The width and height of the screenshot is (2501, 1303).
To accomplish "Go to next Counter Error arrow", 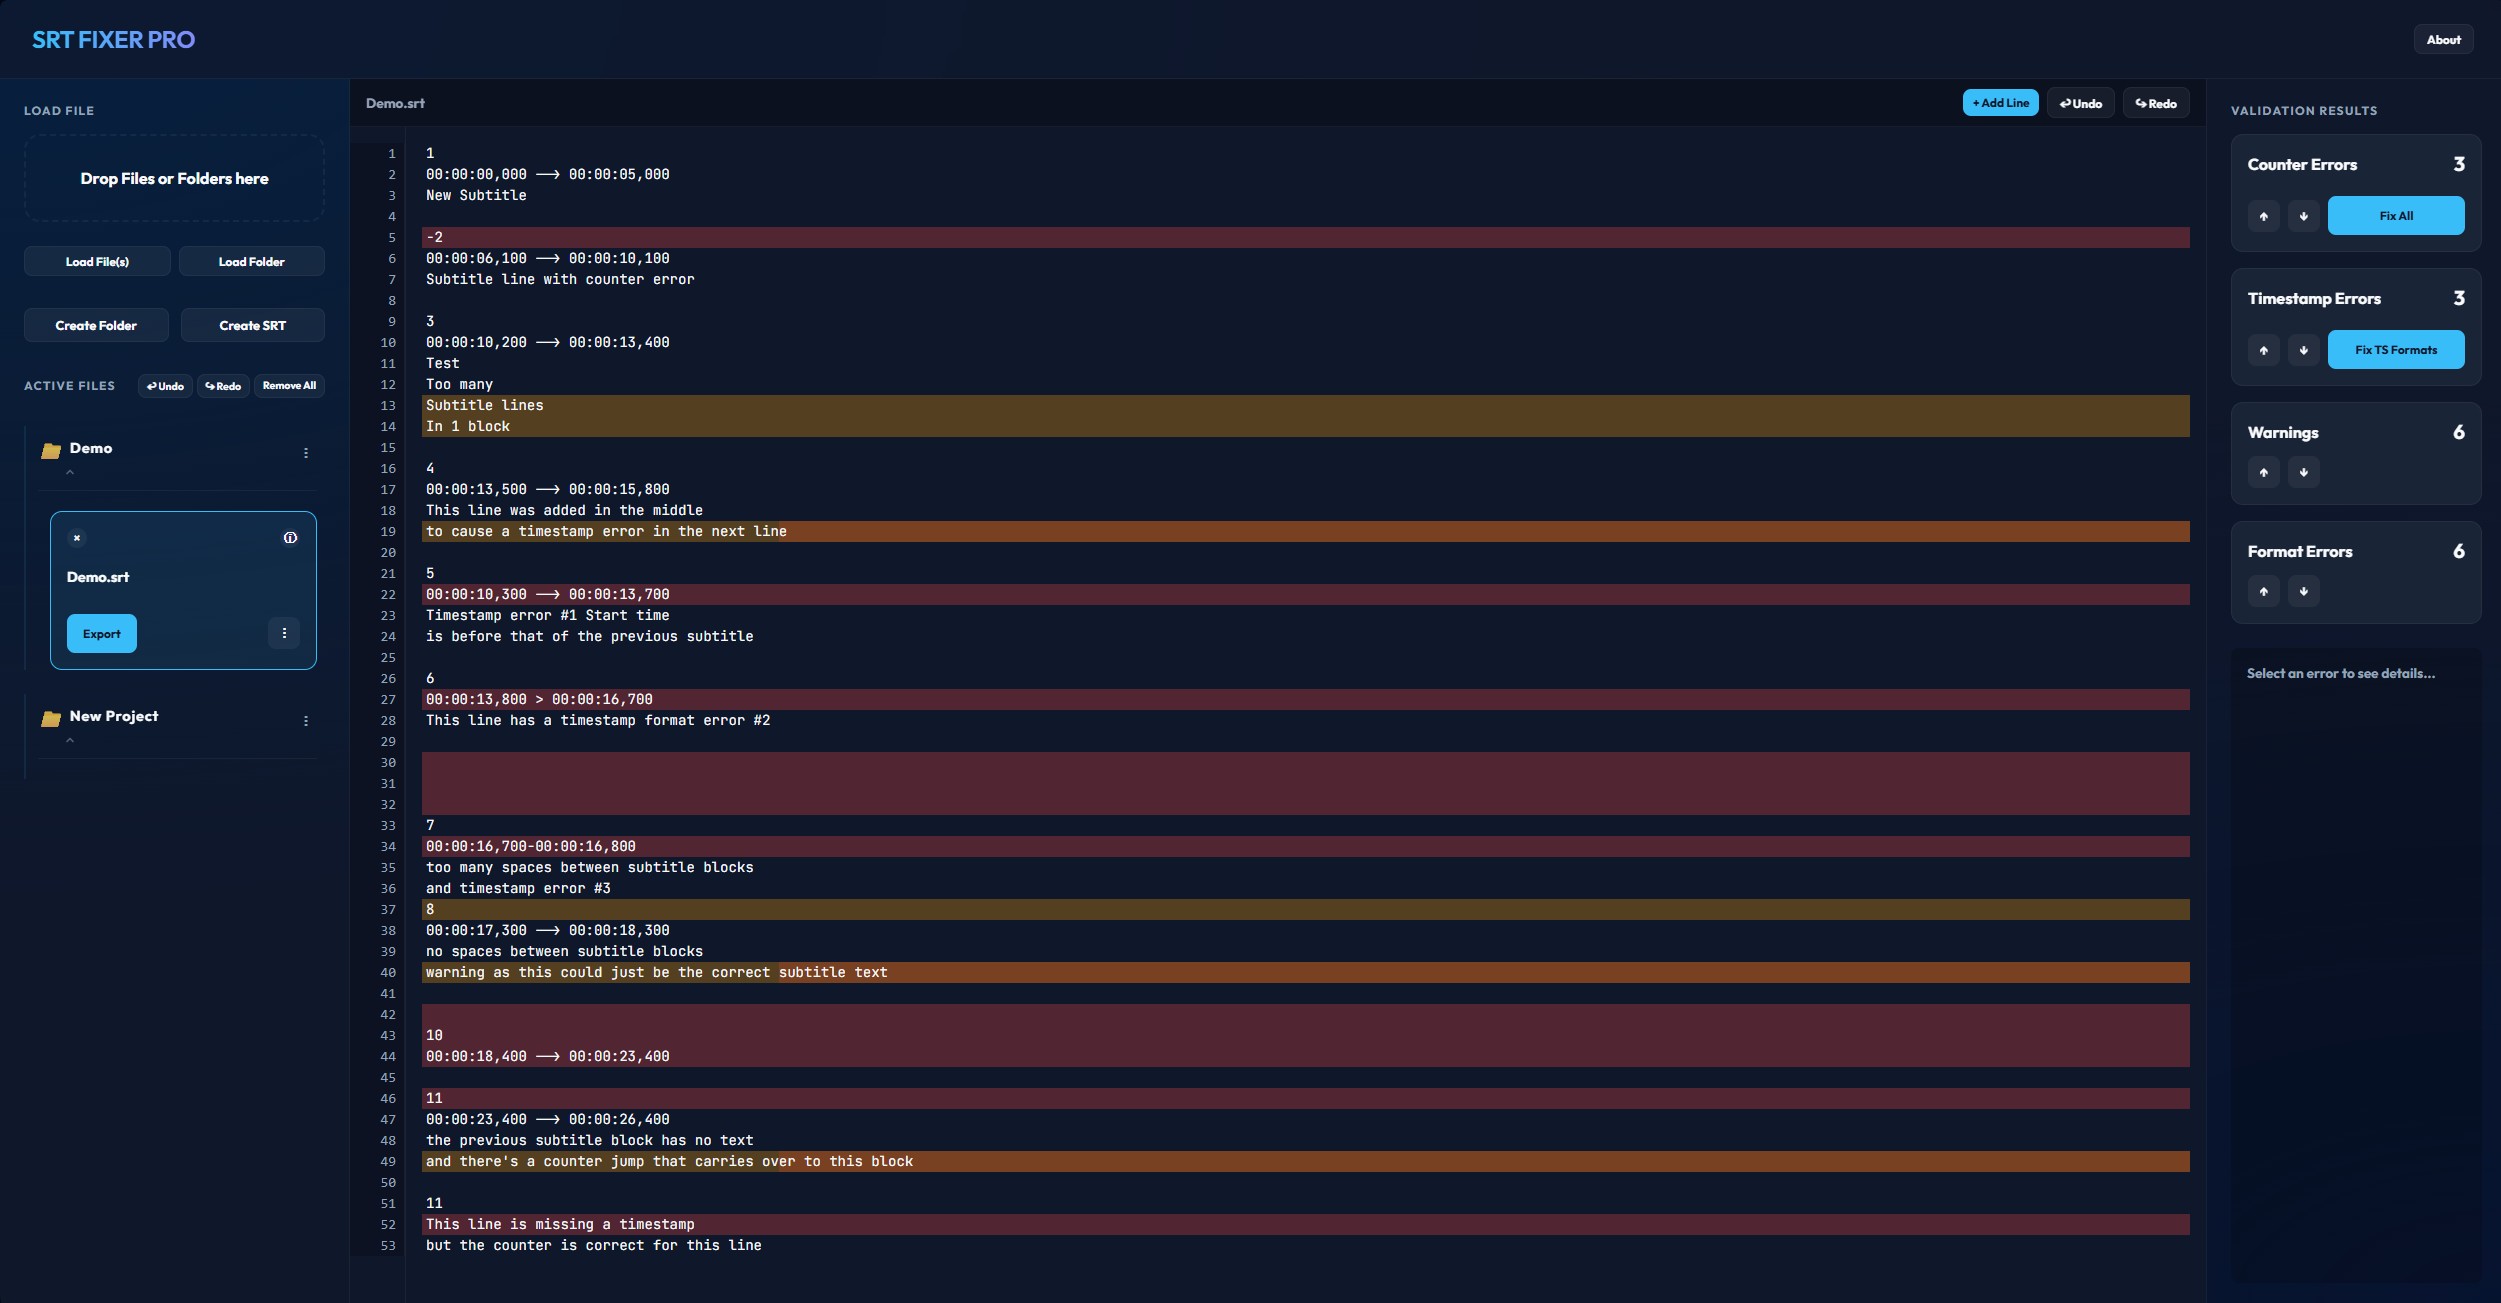I will [2304, 216].
